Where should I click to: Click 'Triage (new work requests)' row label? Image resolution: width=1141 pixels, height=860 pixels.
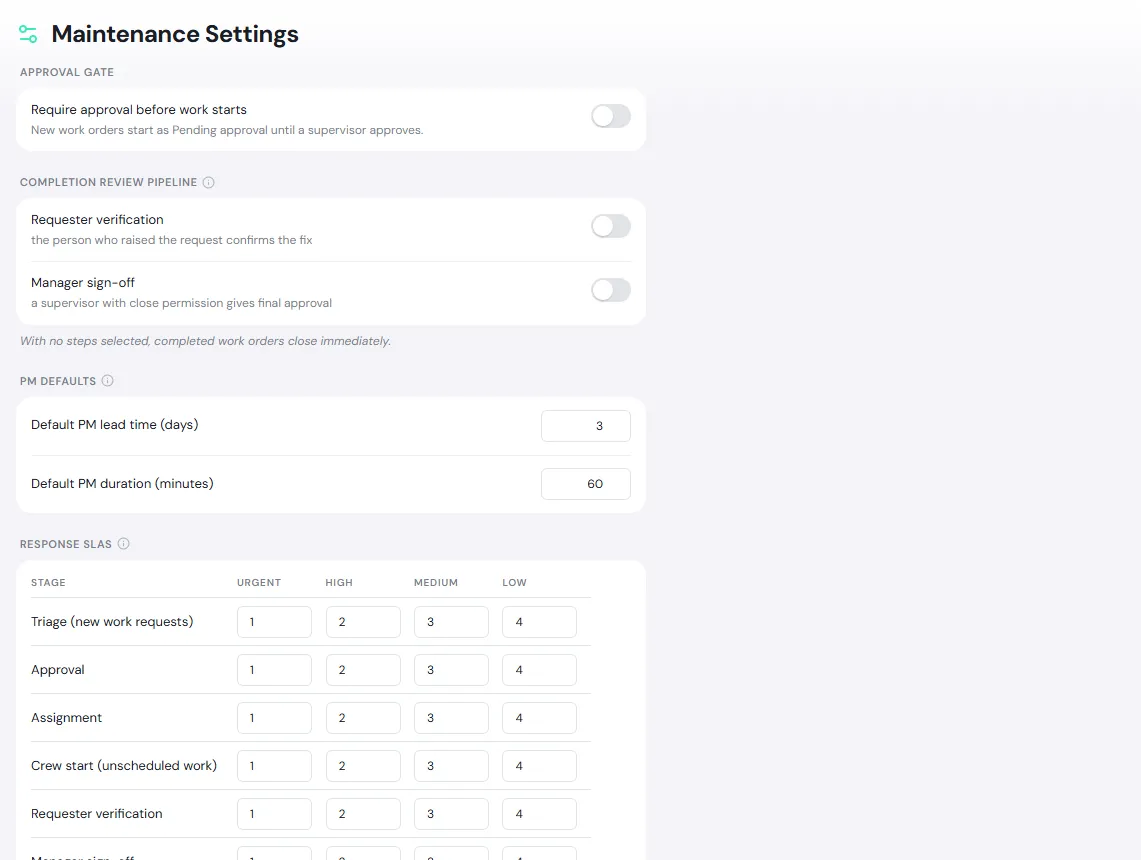(x=112, y=622)
